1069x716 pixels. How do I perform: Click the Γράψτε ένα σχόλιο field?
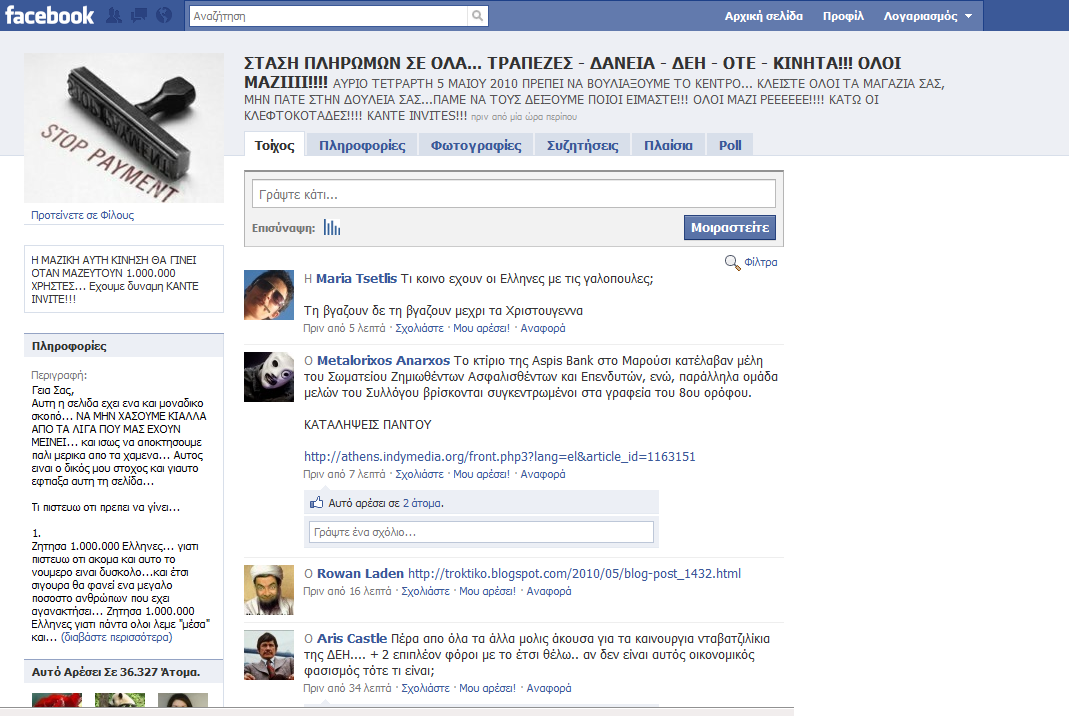pyautogui.click(x=481, y=532)
